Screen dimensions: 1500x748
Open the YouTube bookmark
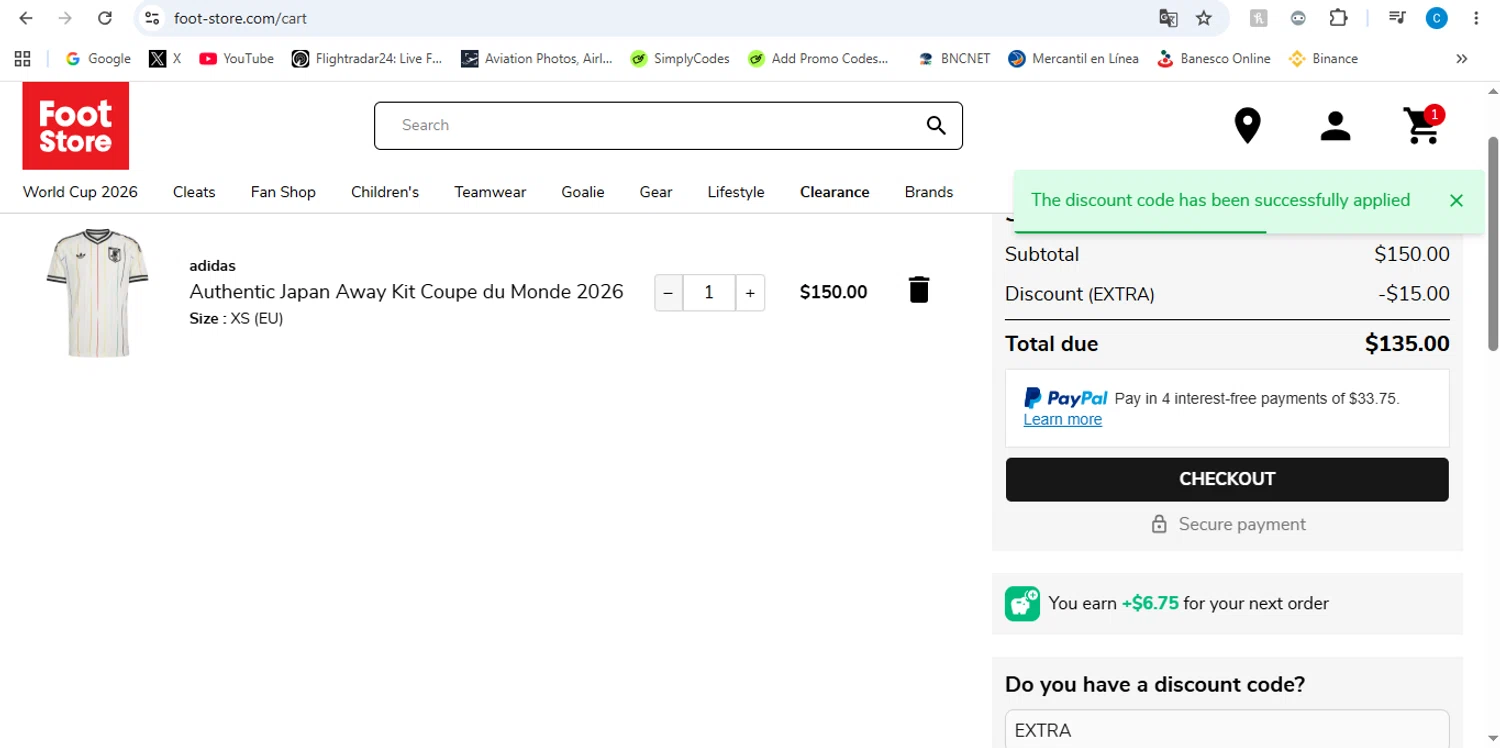click(236, 59)
